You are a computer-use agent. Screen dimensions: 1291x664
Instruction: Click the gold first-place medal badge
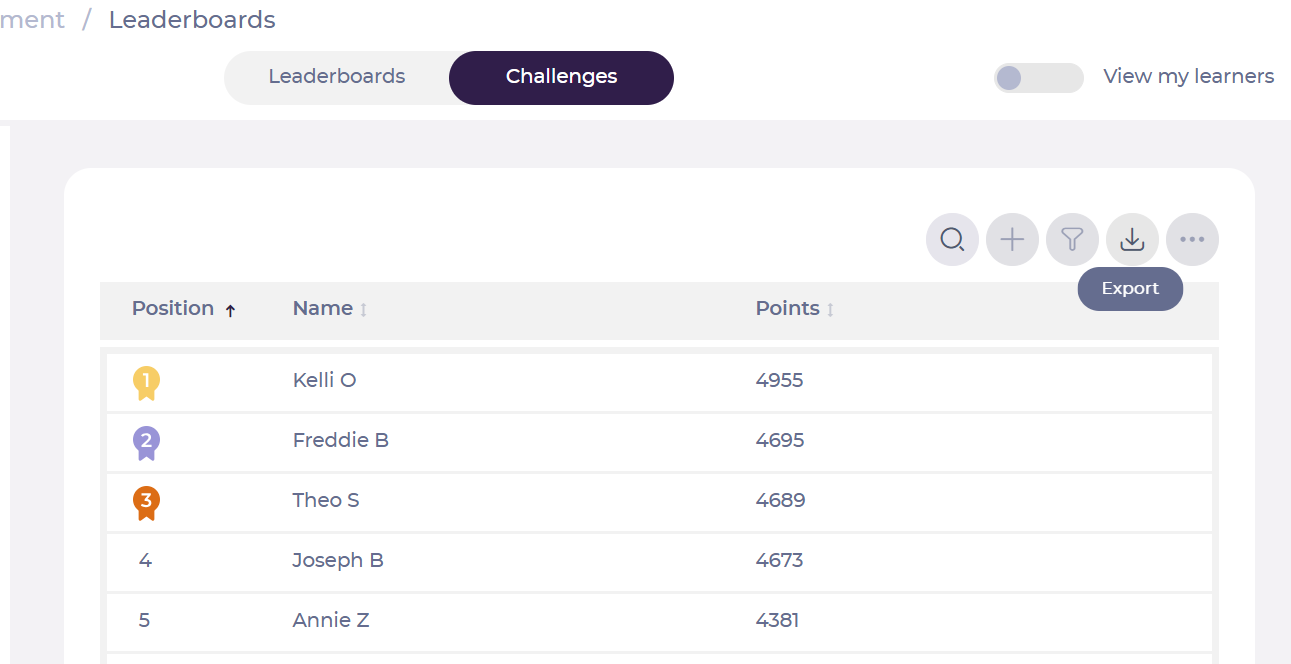coord(146,383)
